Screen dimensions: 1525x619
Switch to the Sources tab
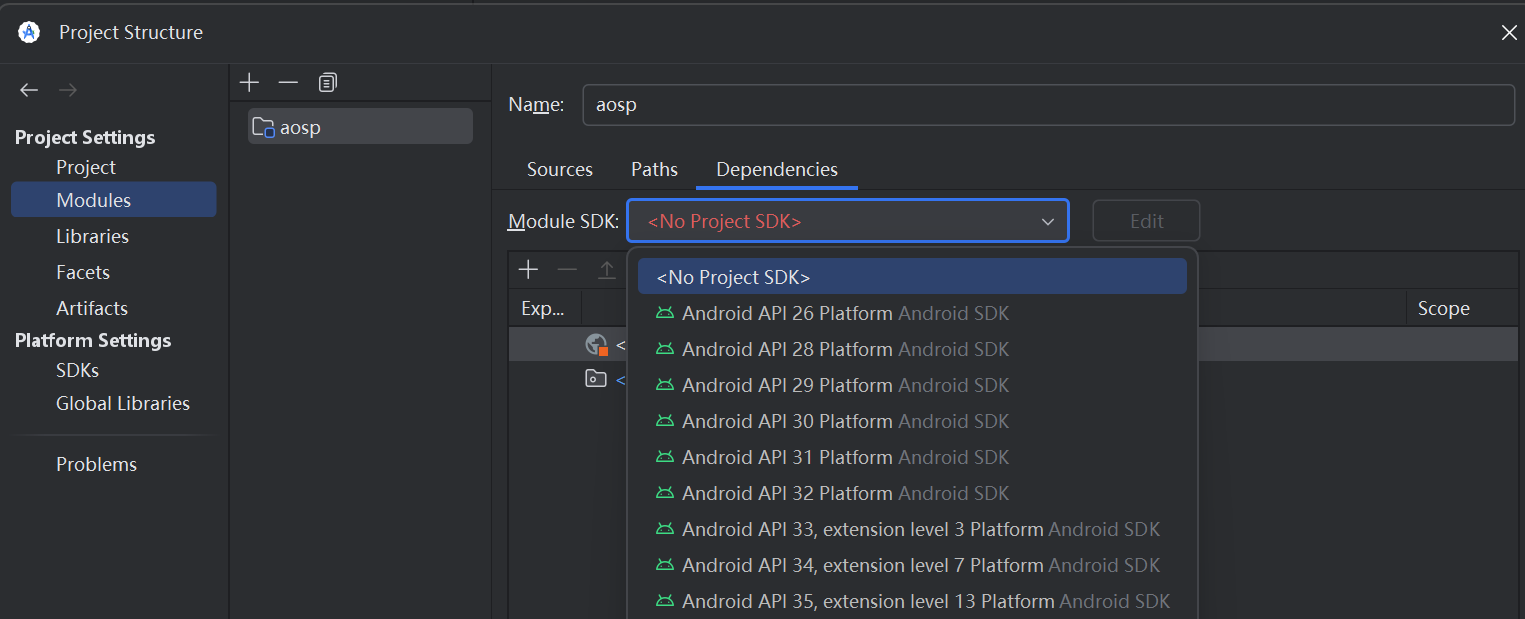pos(560,169)
